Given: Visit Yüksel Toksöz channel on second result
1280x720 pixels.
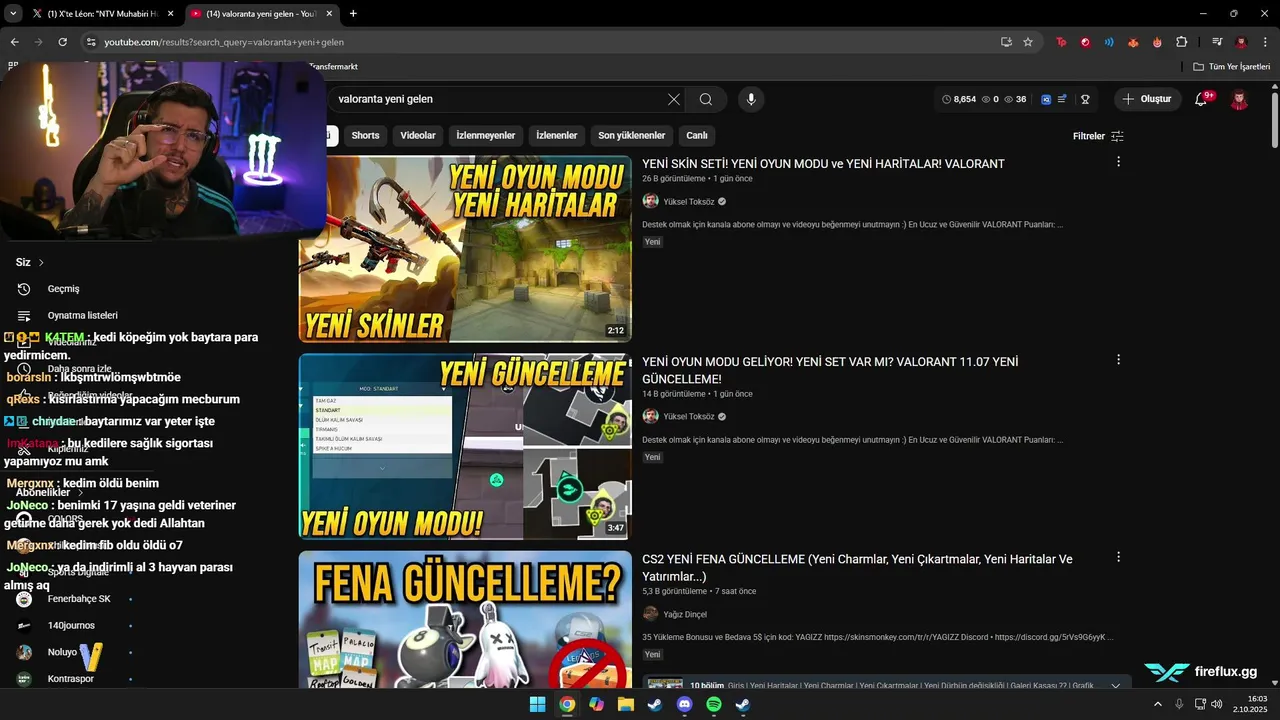Looking at the screenshot, I should pos(689,416).
